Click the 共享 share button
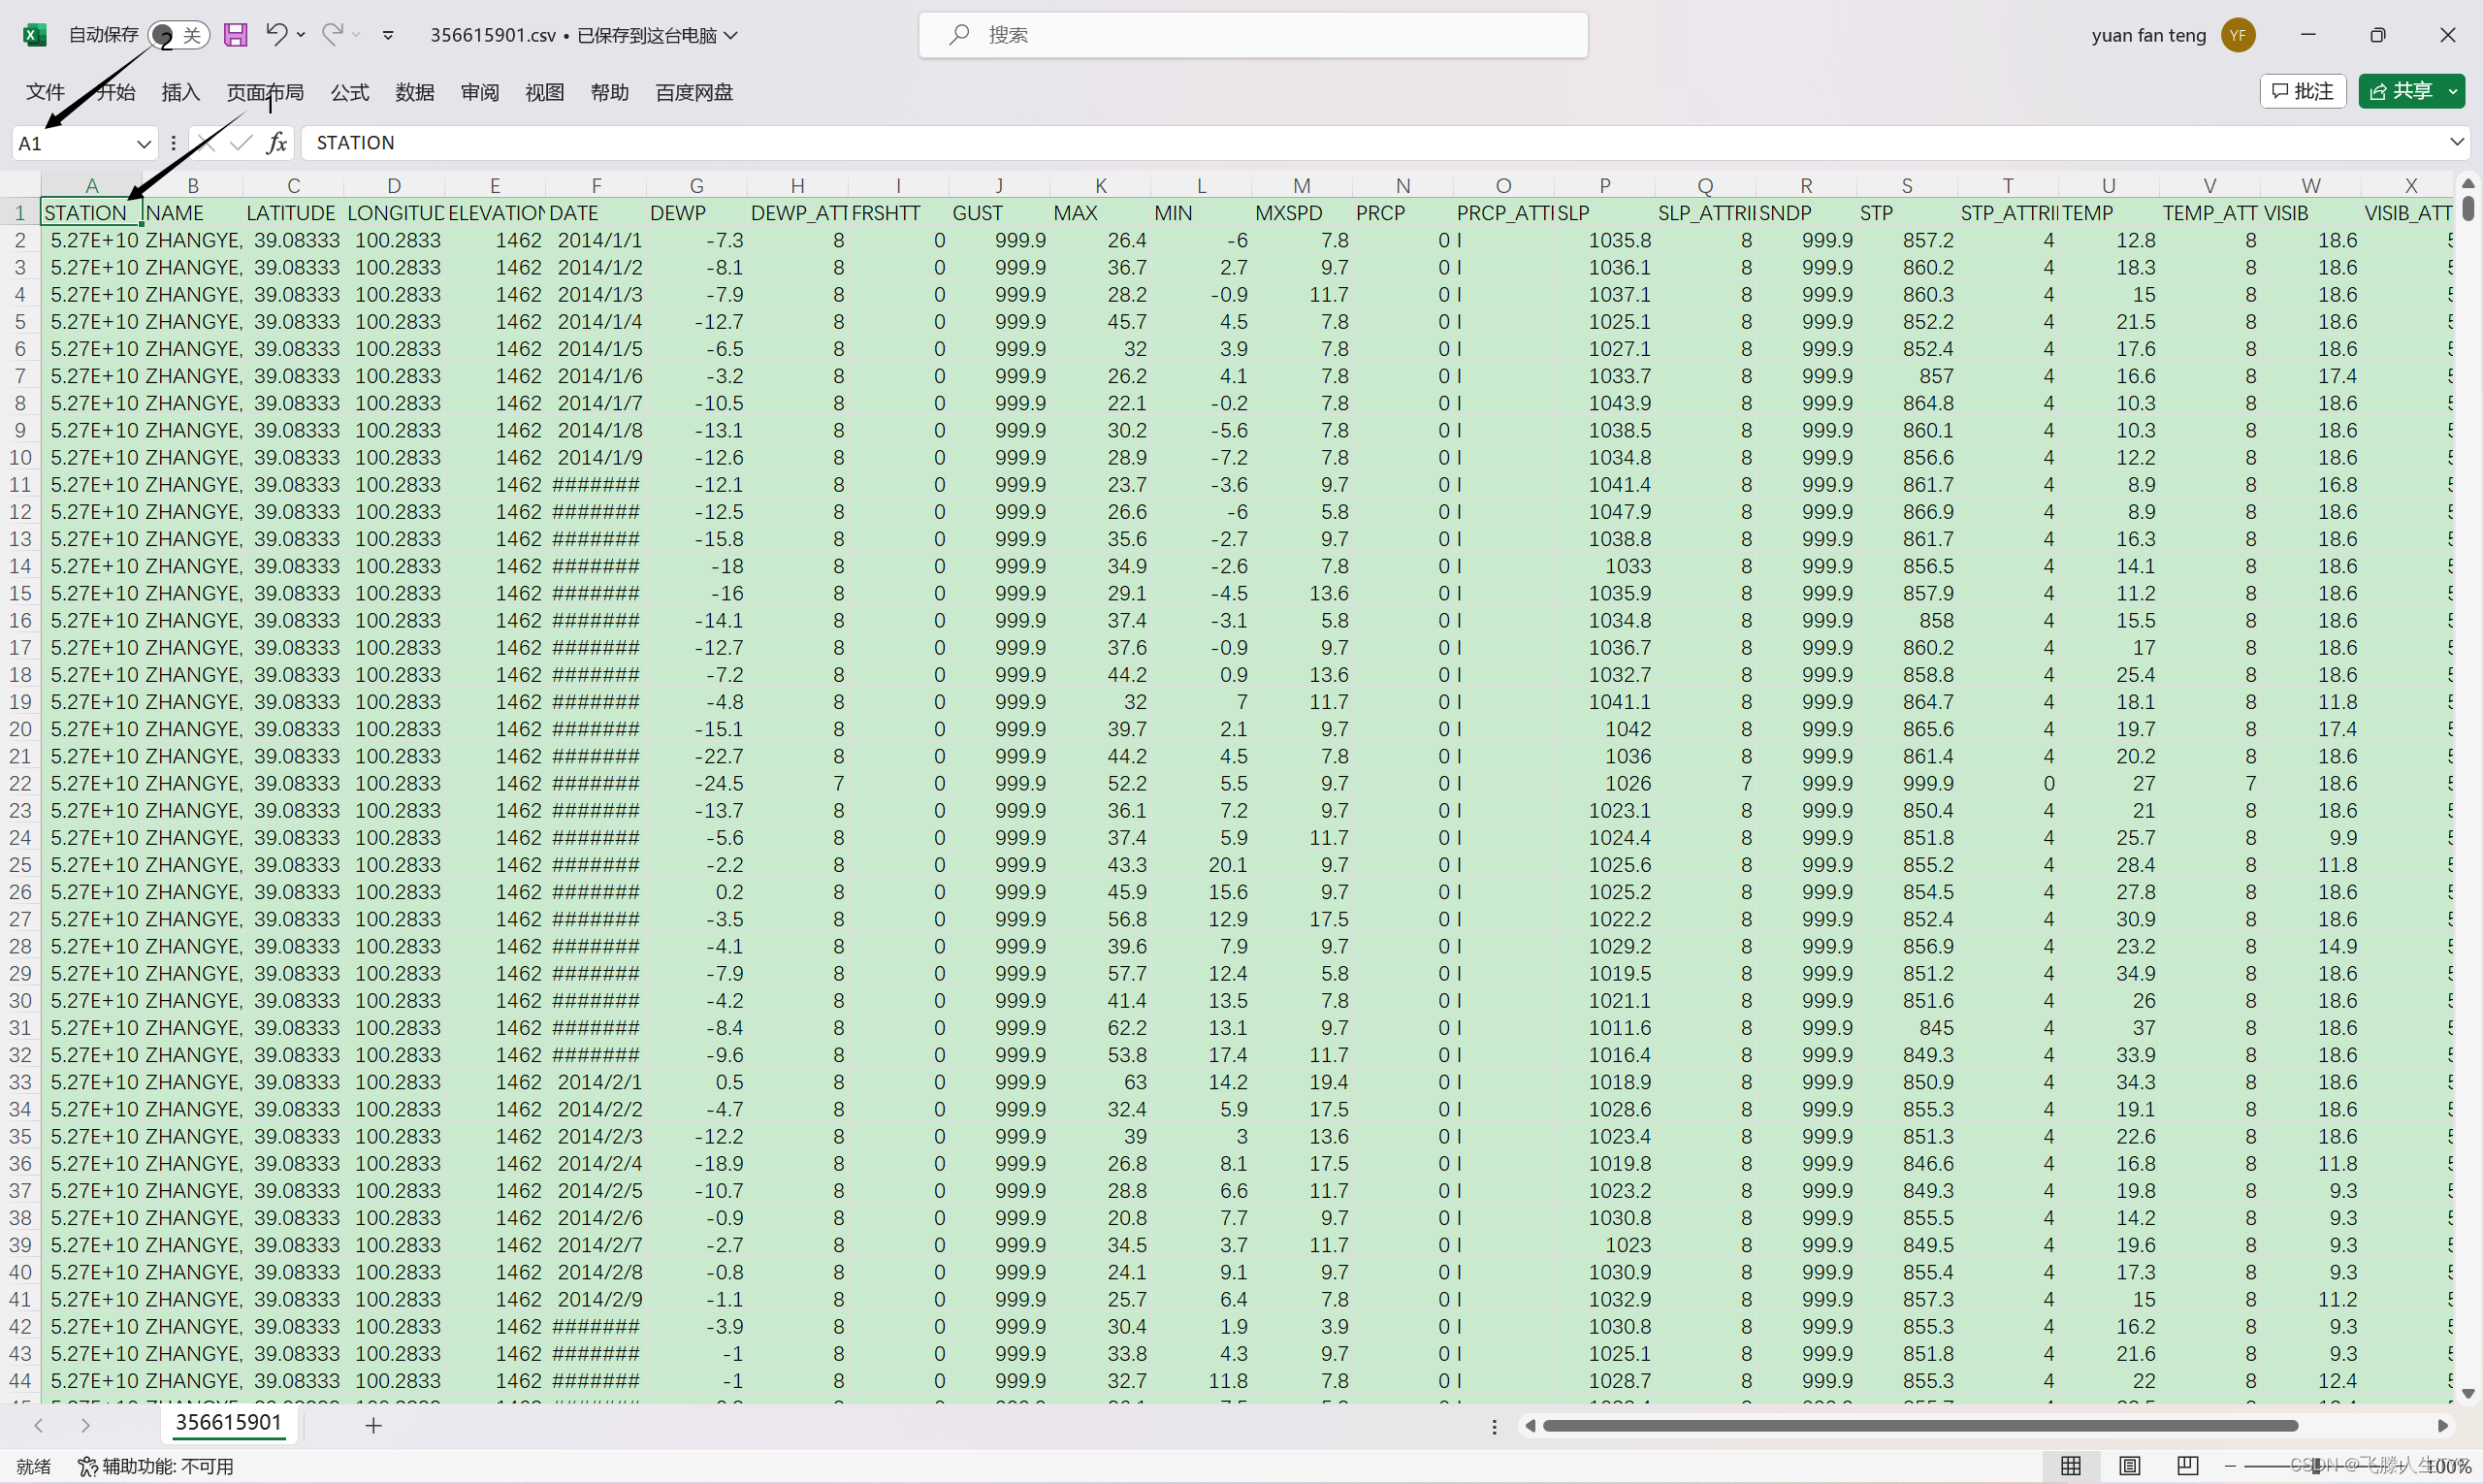 click(x=2401, y=91)
